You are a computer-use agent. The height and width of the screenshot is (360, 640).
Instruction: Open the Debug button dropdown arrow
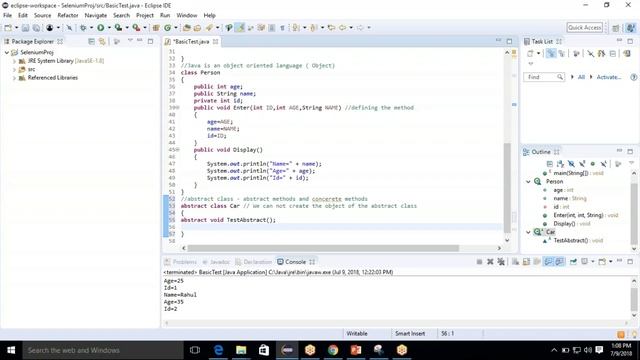(x=91, y=28)
